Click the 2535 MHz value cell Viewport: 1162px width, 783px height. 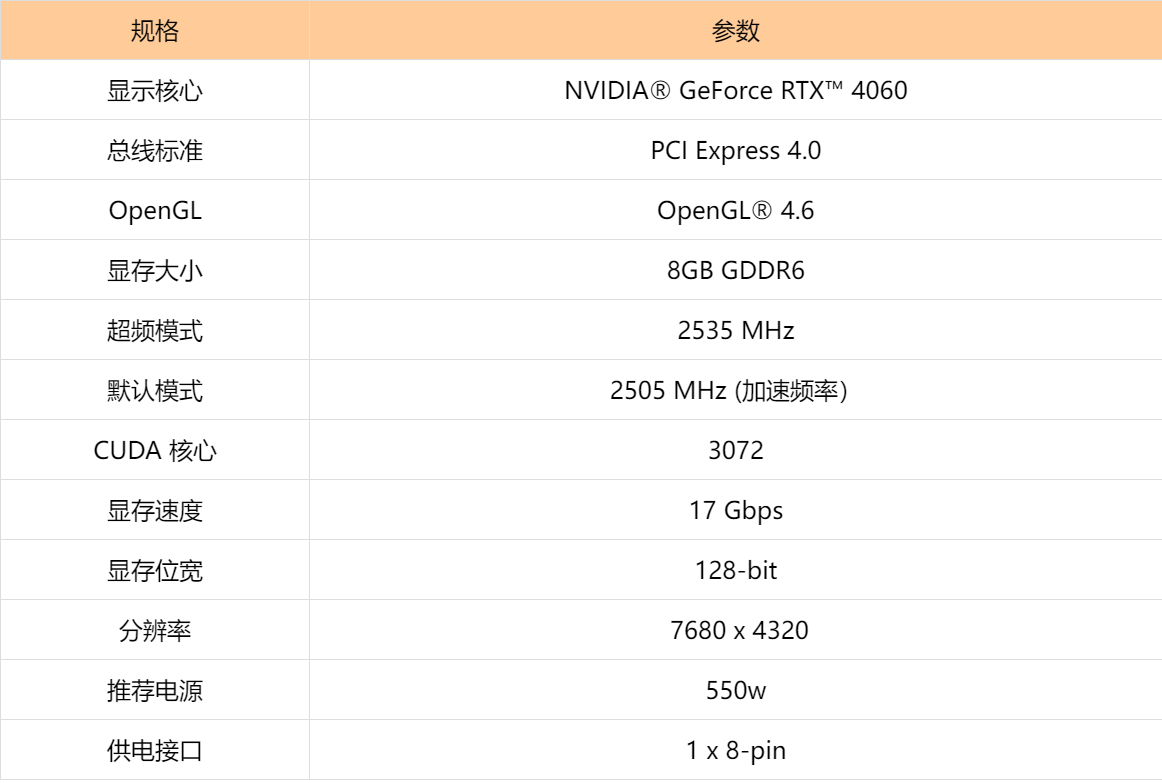pos(736,331)
